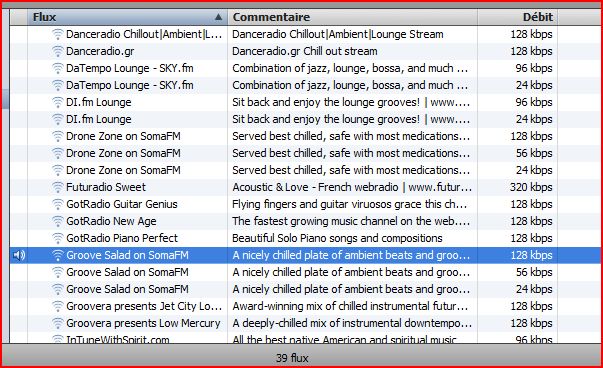Select 'Groove Salad on SomaFM' name in 24 kbps row
Screen dimensions: 603x368
point(127,289)
